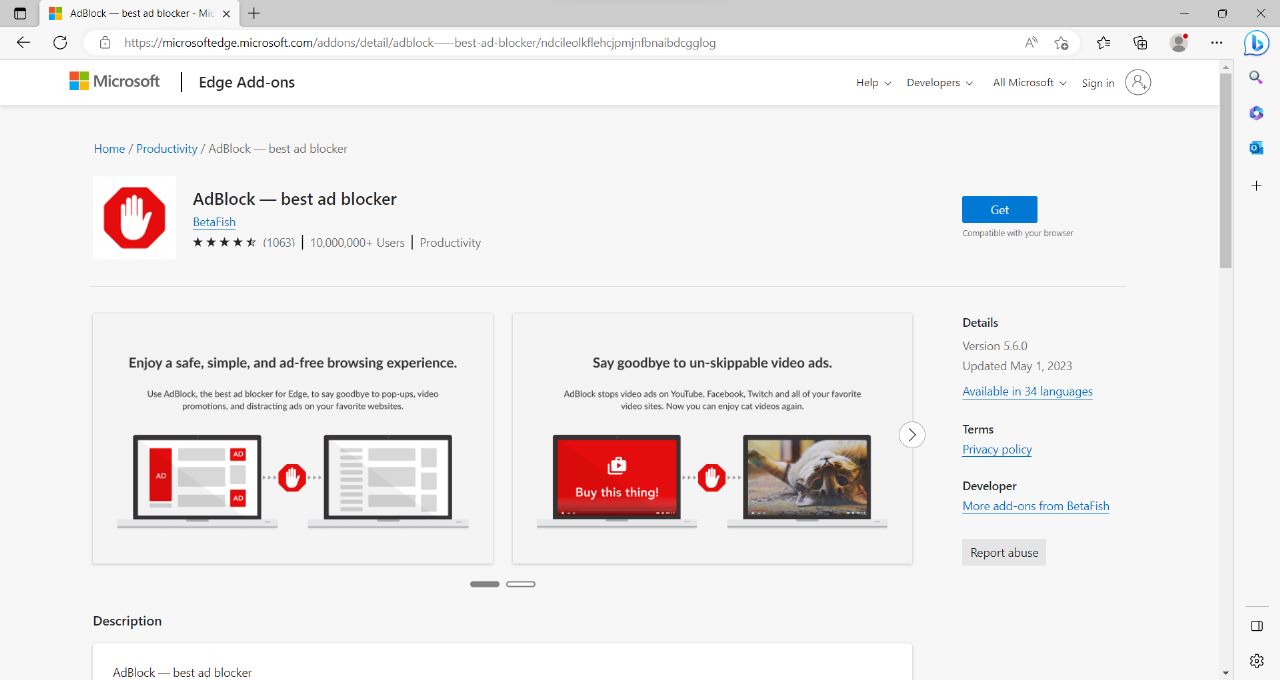Screen dimensions: 1280x680
Task: Open browser settings gear in sidebar
Action: (x=1256, y=660)
